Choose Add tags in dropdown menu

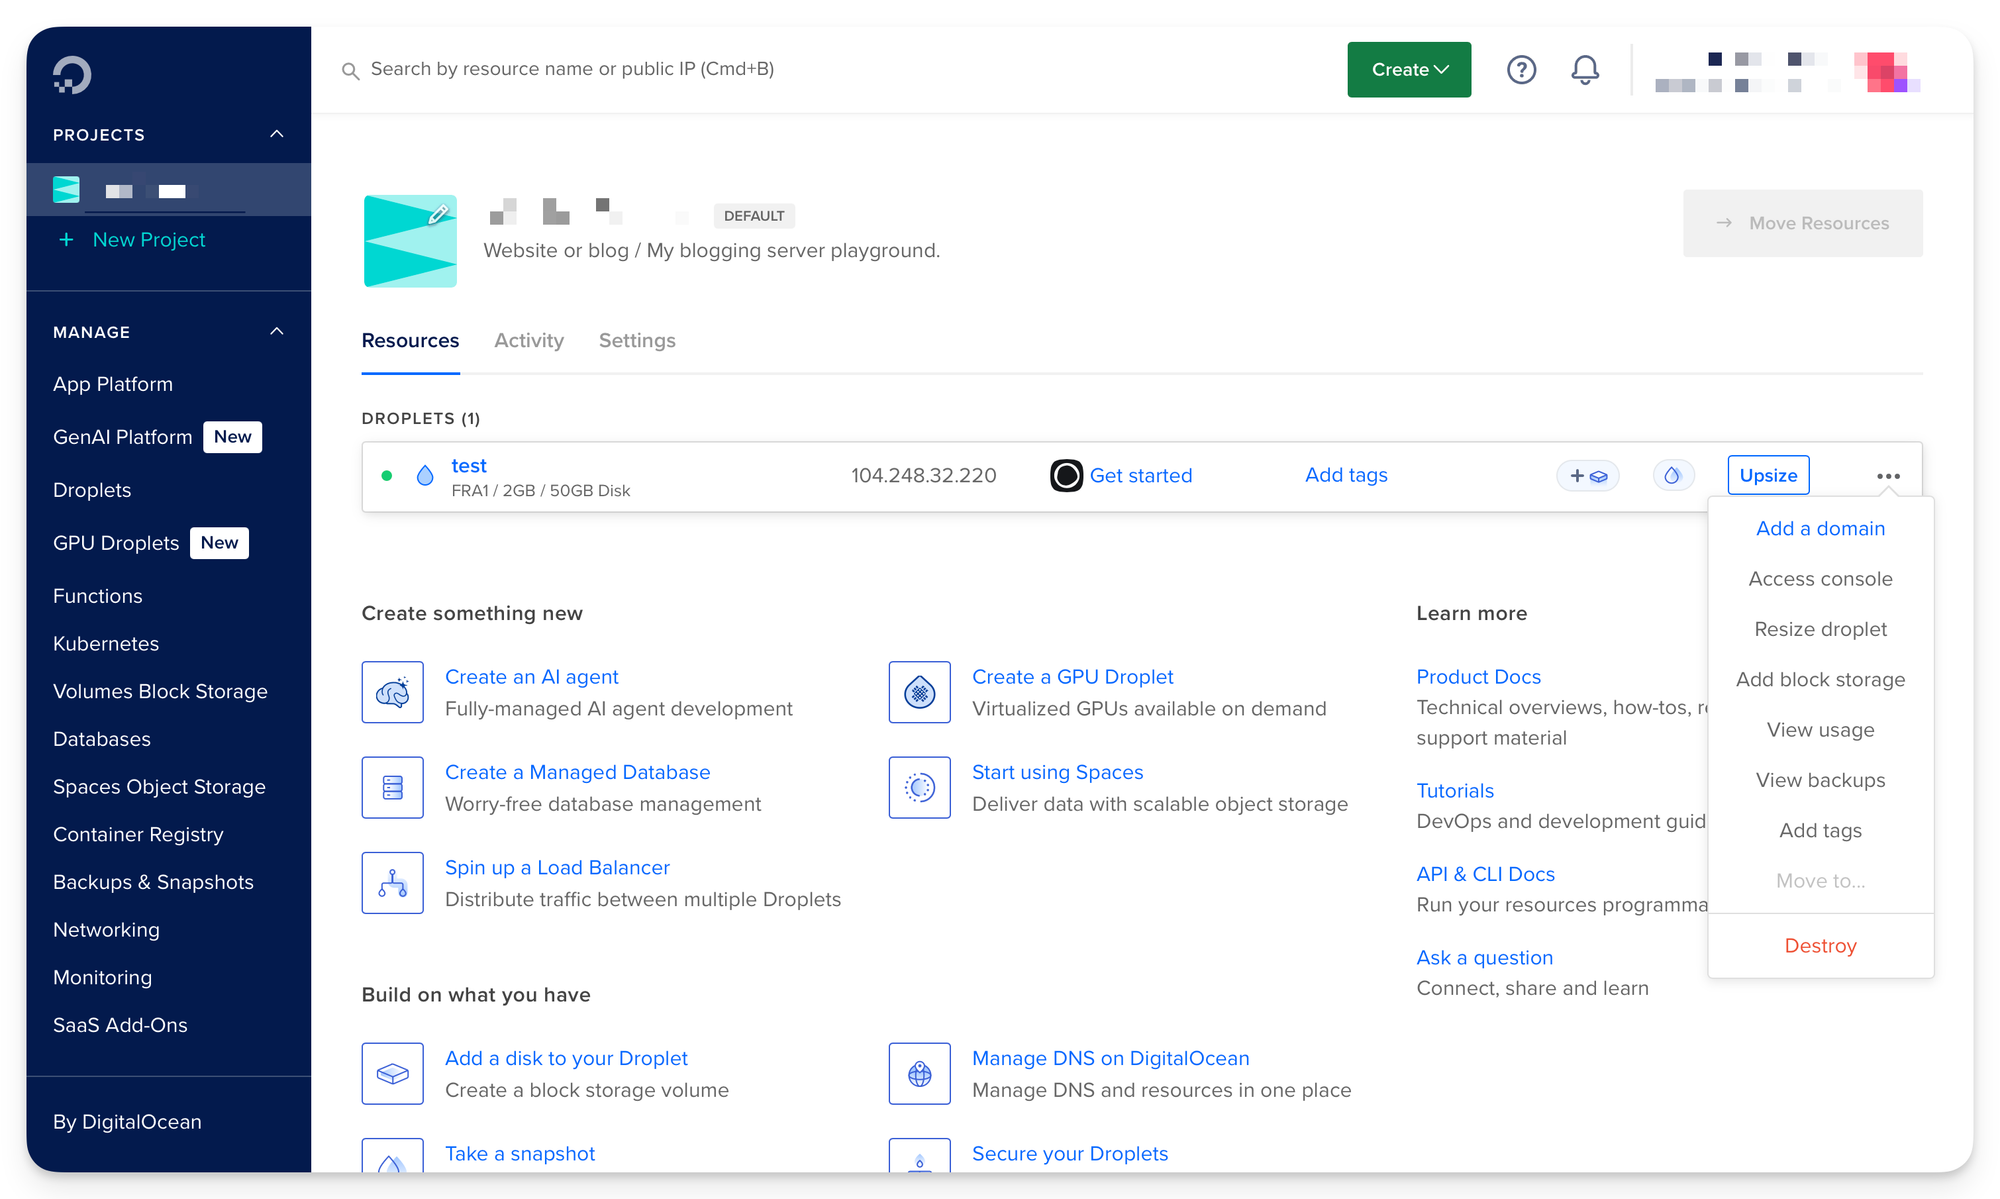1820,830
